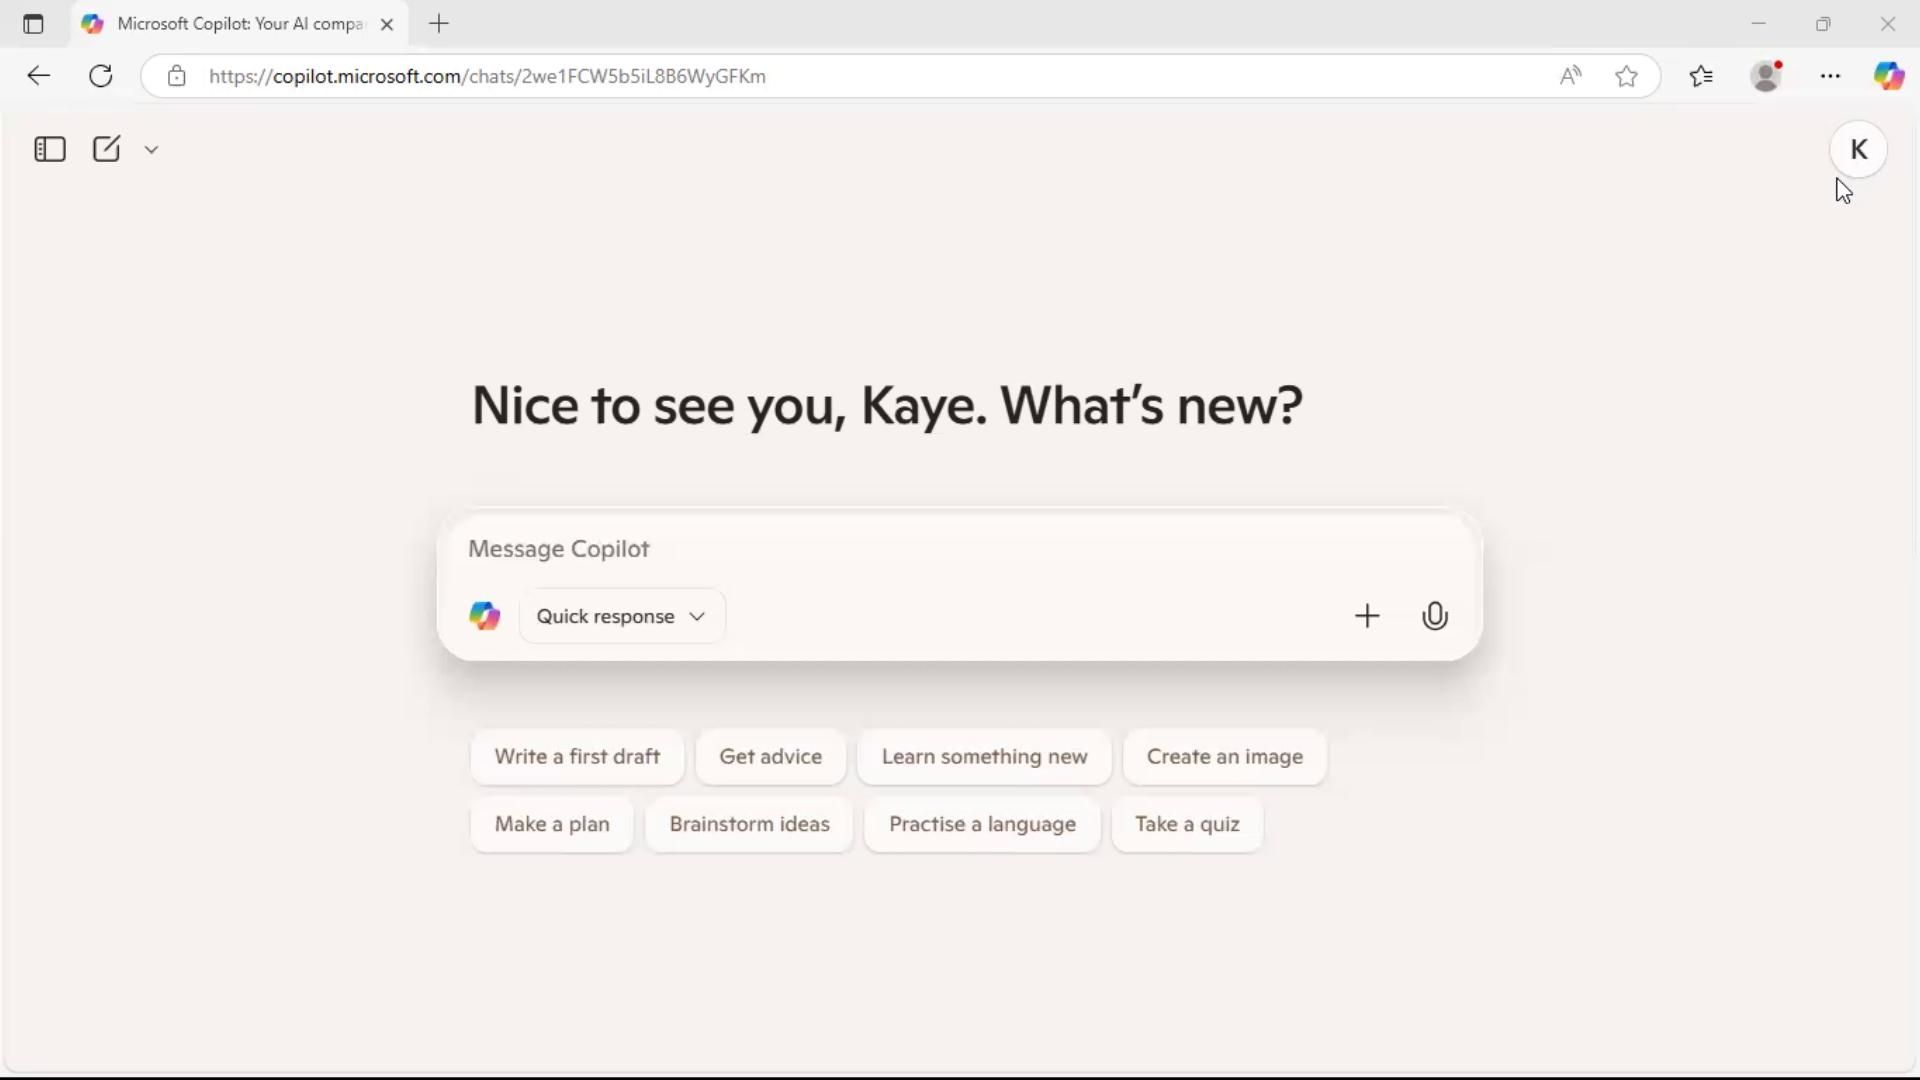Screen dimensions: 1920x1080
Task: Click the Take a quiz suggestion
Action: pos(1188,825)
